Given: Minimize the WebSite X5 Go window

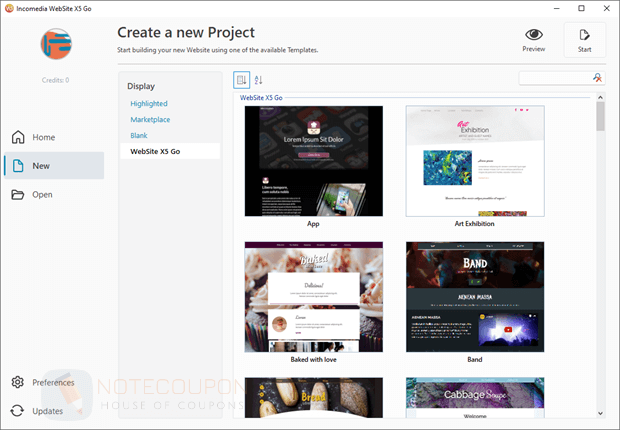Looking at the screenshot, I should click(557, 8).
